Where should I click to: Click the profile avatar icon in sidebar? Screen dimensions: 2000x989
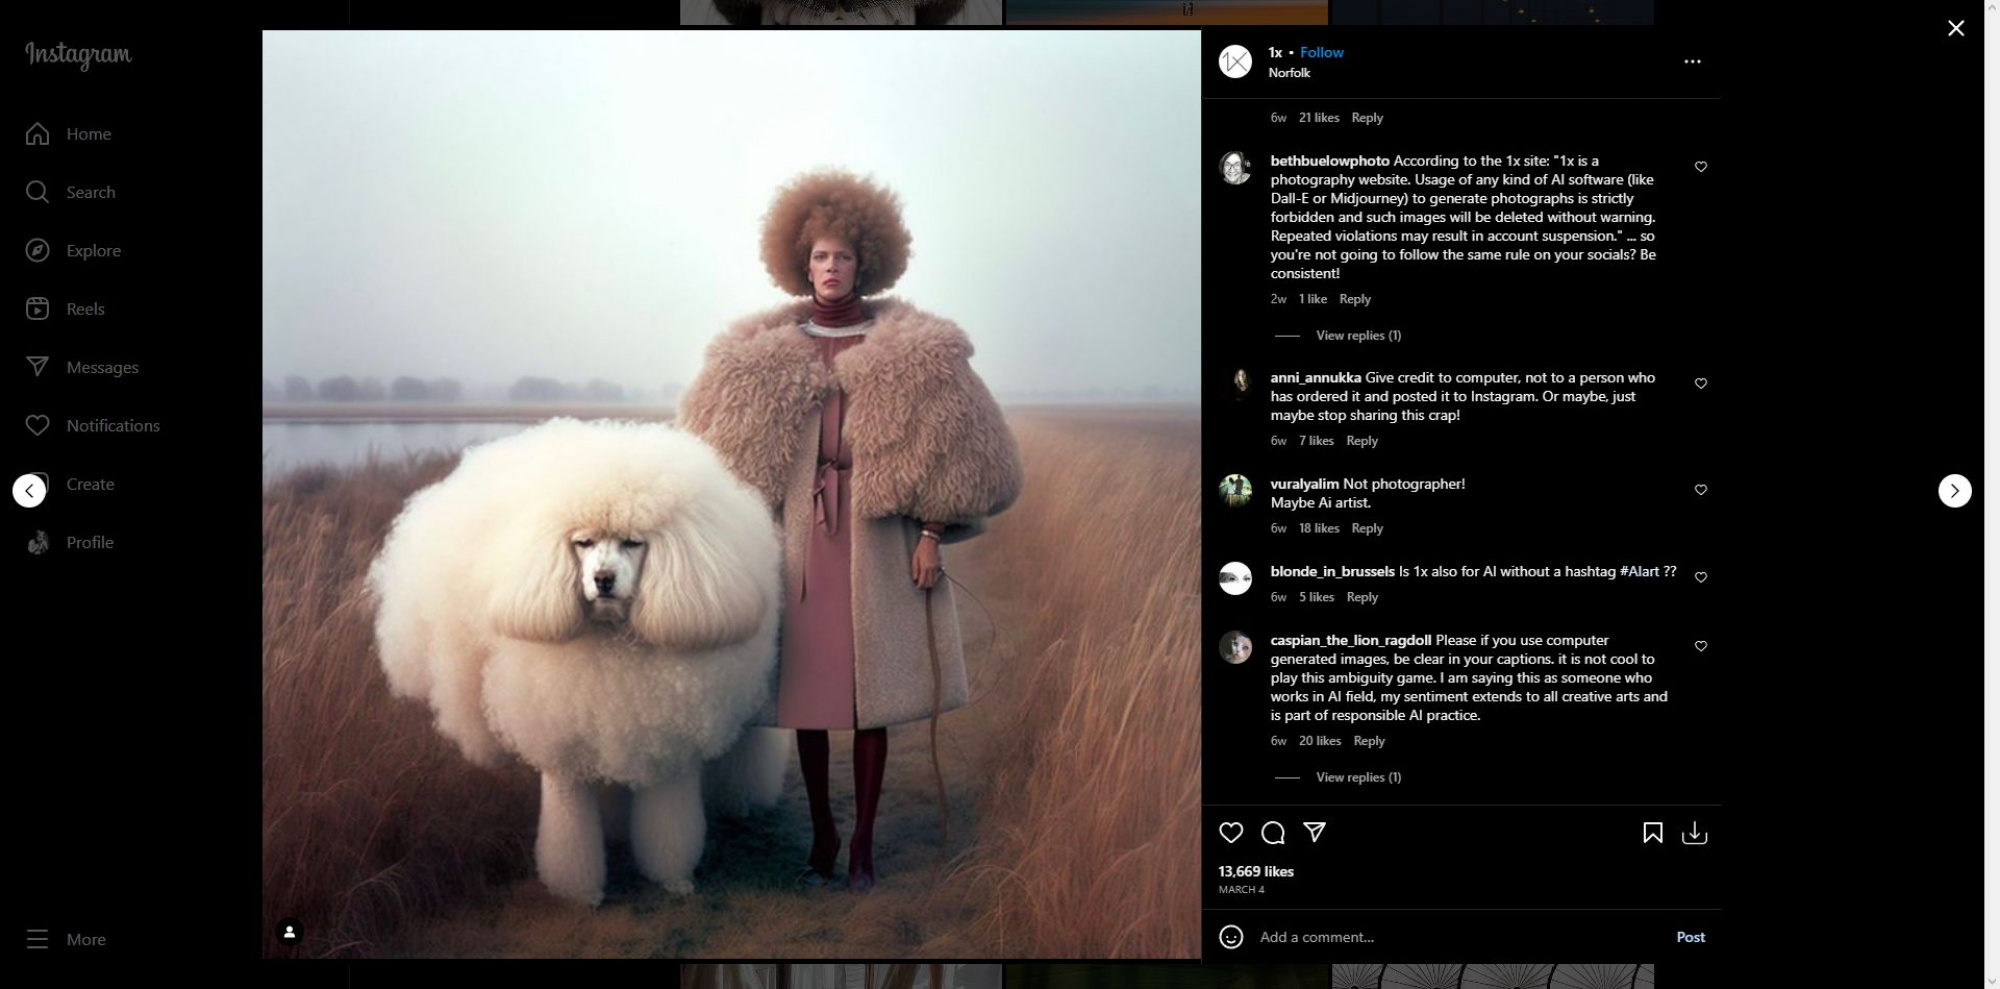tap(37, 542)
